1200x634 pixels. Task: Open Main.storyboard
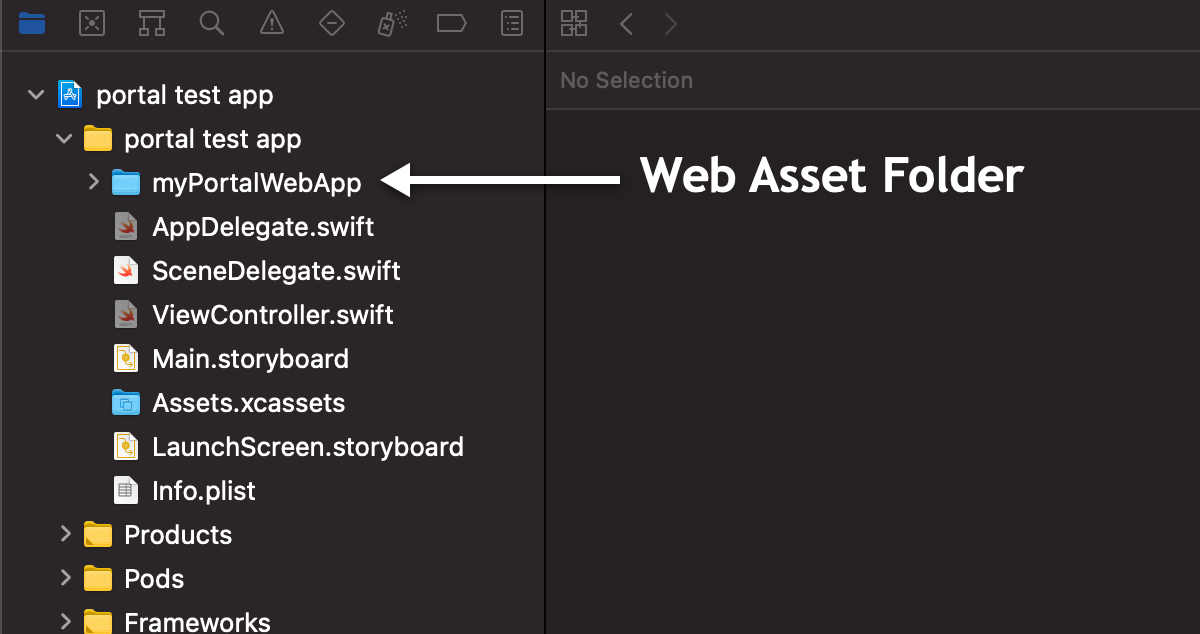tap(250, 358)
